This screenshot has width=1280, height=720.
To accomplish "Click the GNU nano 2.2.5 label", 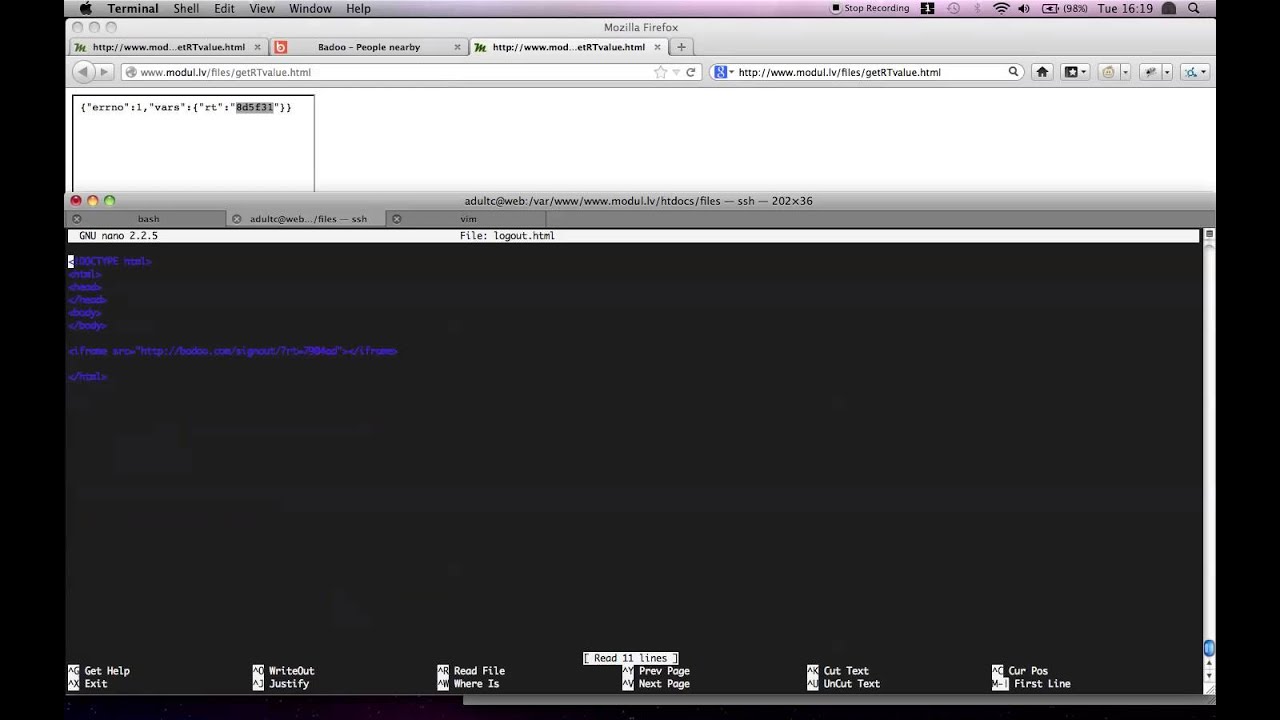I will coord(118,236).
